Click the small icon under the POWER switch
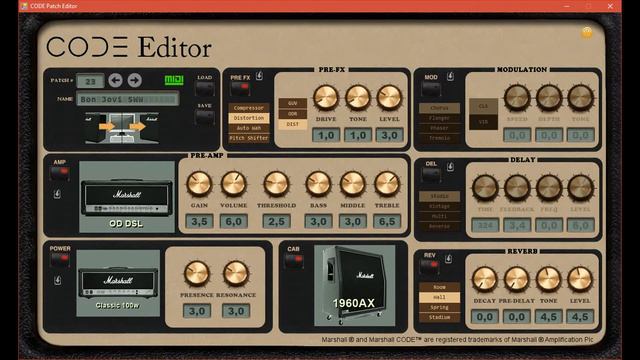Screen dimensions: 640x360 point(58,280)
